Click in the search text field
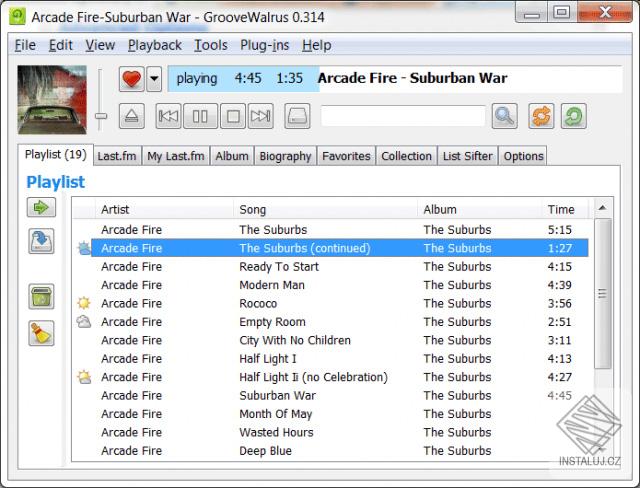 pyautogui.click(x=403, y=116)
